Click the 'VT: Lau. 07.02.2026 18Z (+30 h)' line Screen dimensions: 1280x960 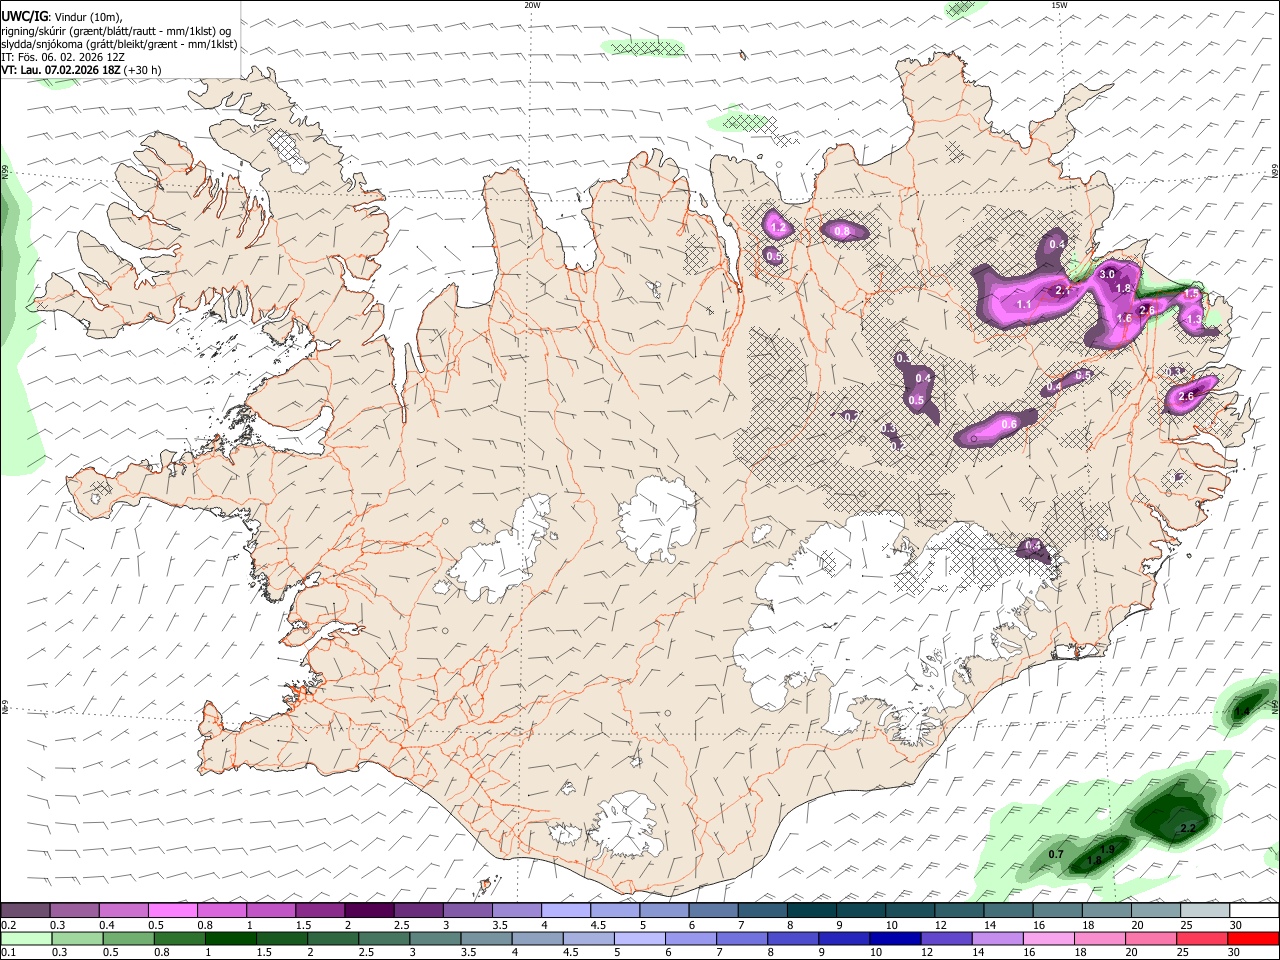81,70
